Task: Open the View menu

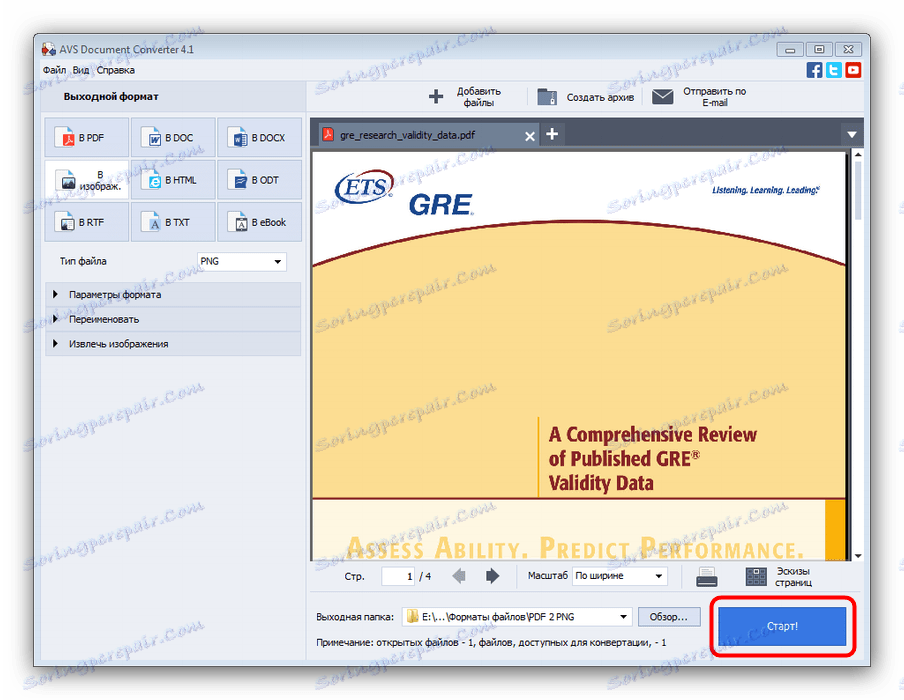Action: point(81,70)
